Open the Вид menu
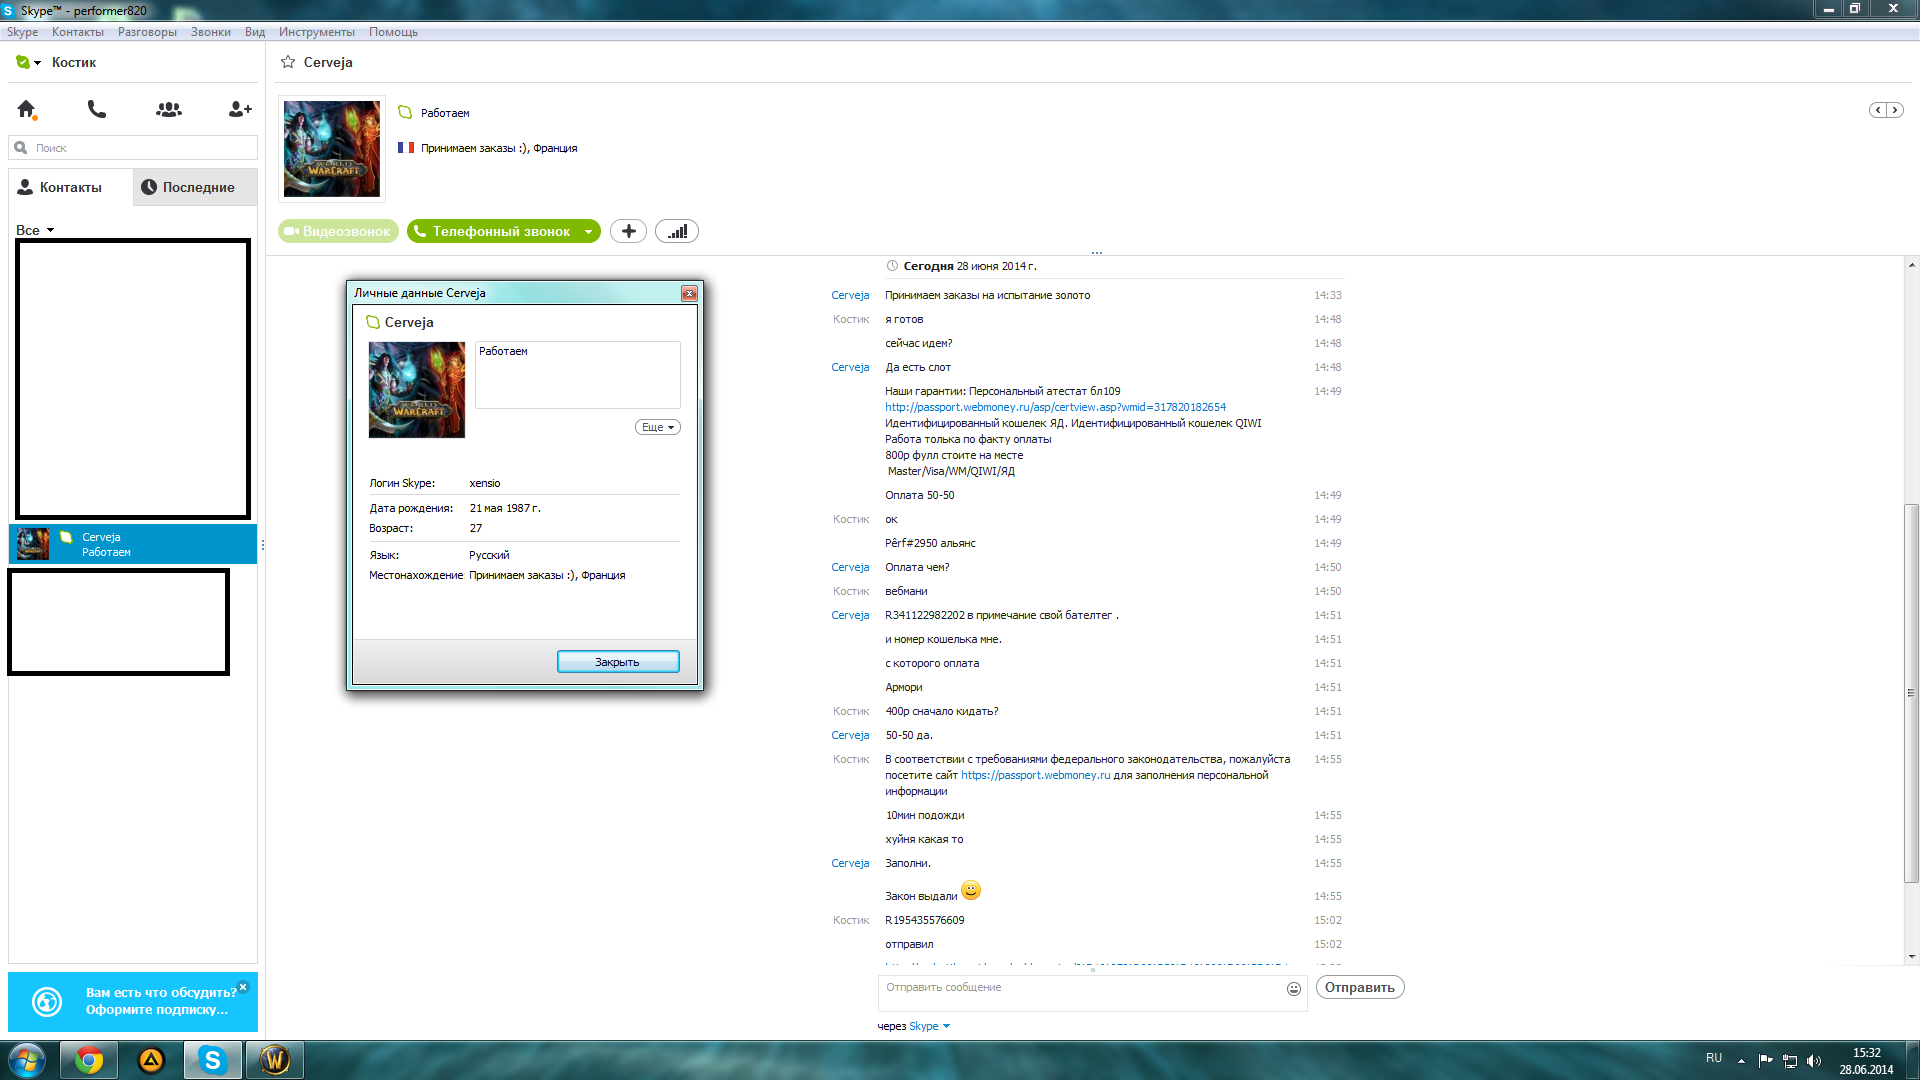The width and height of the screenshot is (1920, 1080). tap(255, 32)
